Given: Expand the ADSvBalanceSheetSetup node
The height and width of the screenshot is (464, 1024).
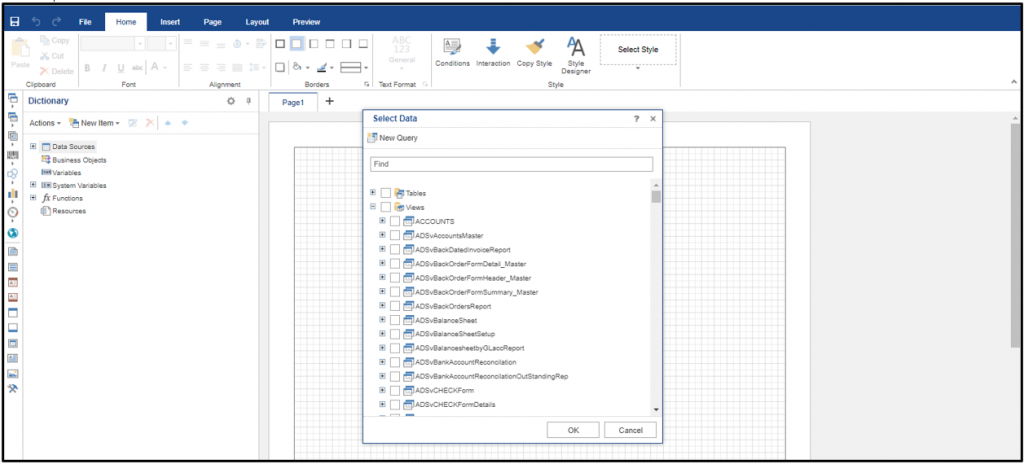Looking at the screenshot, I should [x=382, y=333].
